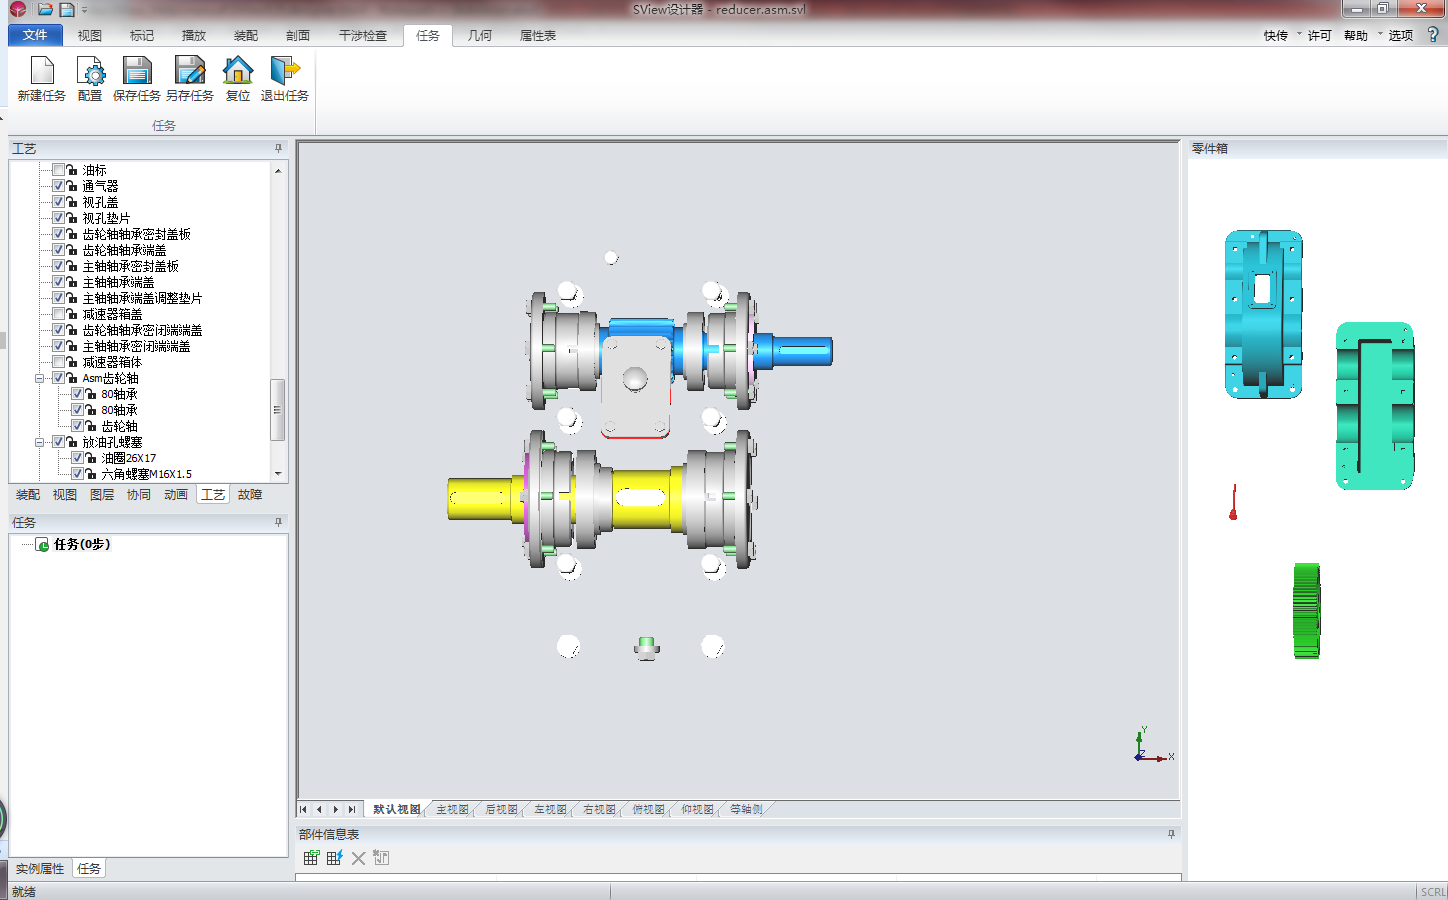Switch to the 等轴侧 view tab
1448x900 pixels.
pyautogui.click(x=746, y=810)
